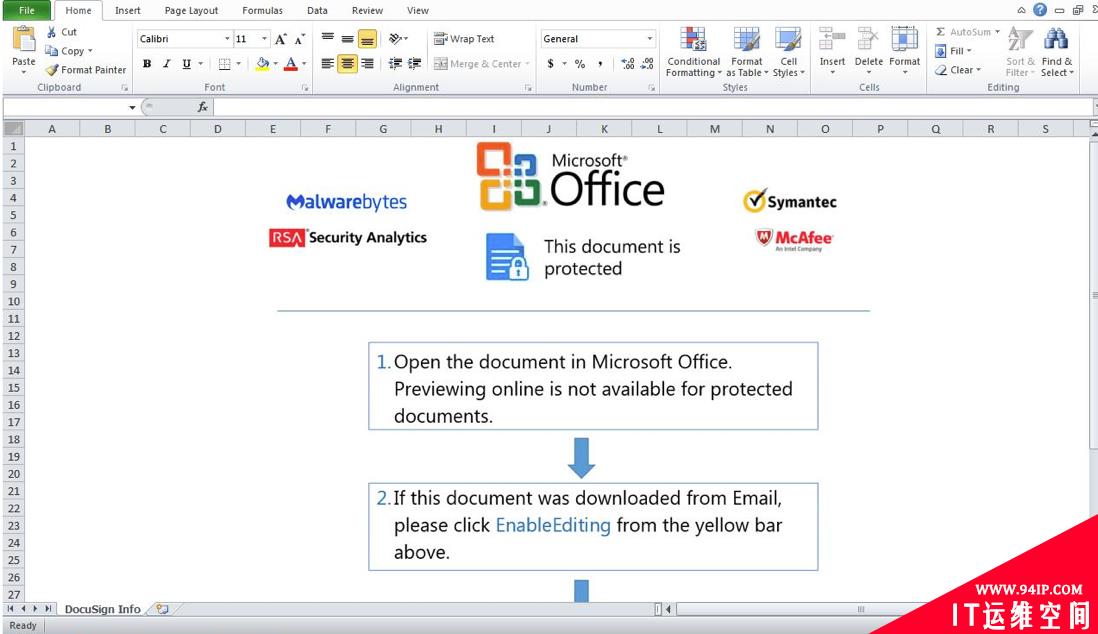Toggle Middle Align in Alignment group
The height and width of the screenshot is (634, 1098).
(347, 39)
